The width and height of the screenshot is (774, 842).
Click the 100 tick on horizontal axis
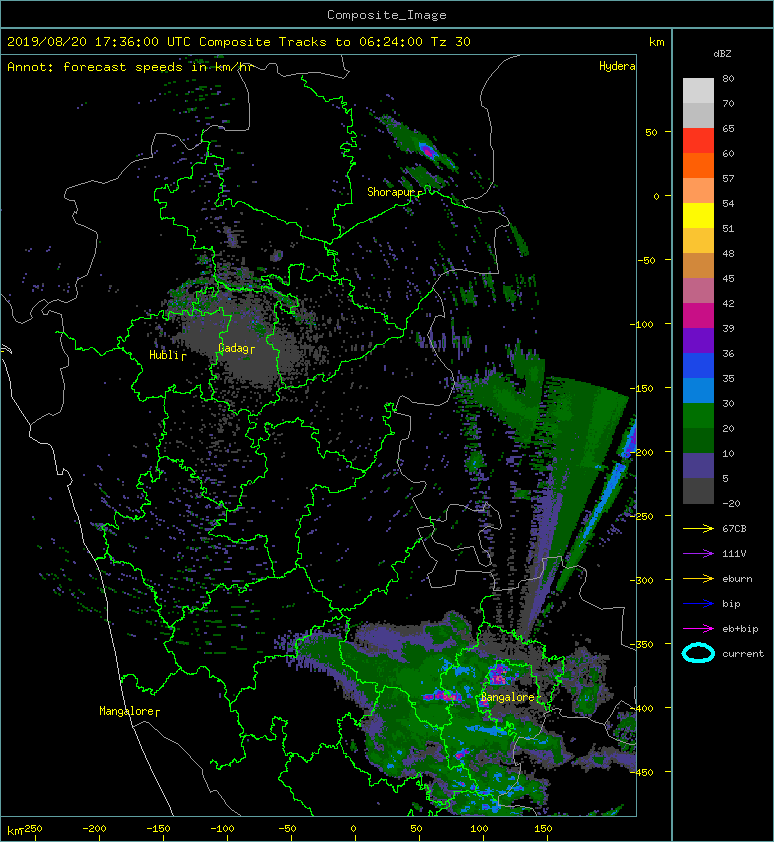pyautogui.click(x=479, y=829)
